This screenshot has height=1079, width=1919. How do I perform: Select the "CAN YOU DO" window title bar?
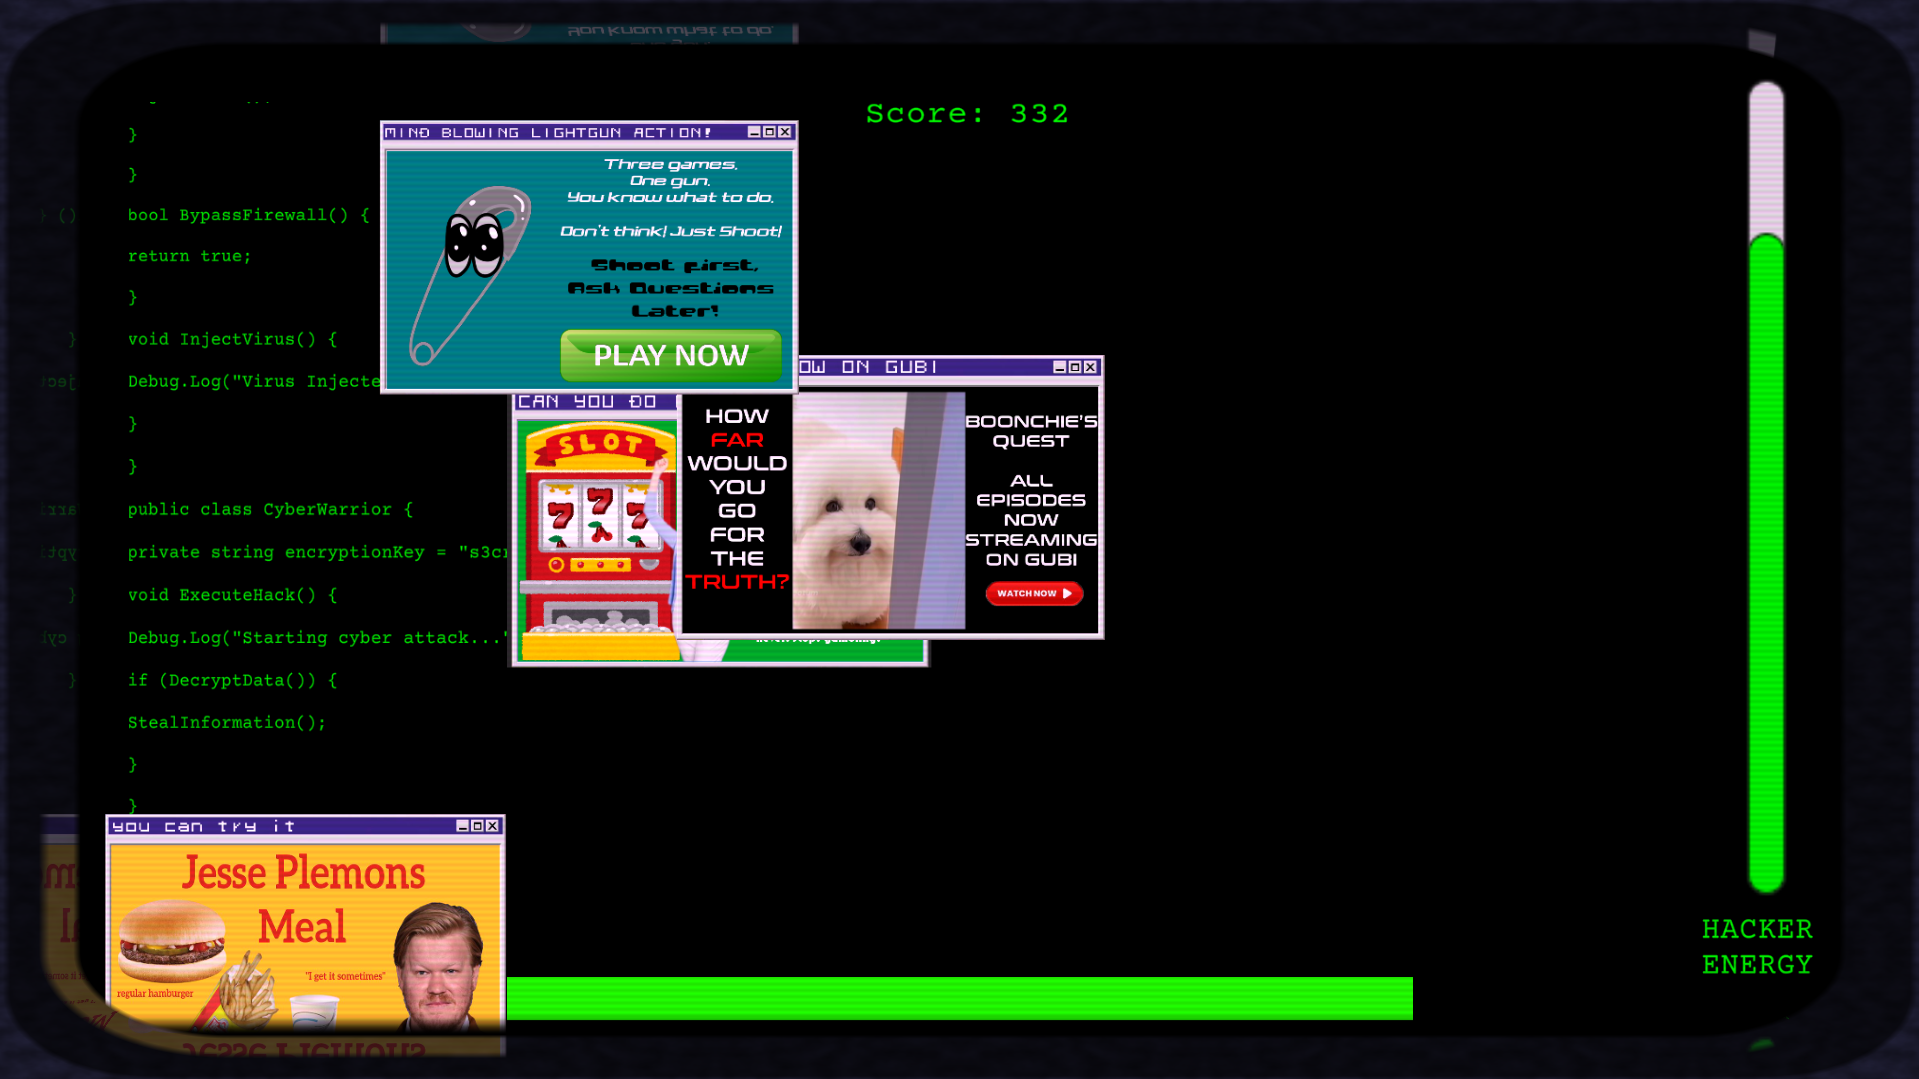pos(596,401)
